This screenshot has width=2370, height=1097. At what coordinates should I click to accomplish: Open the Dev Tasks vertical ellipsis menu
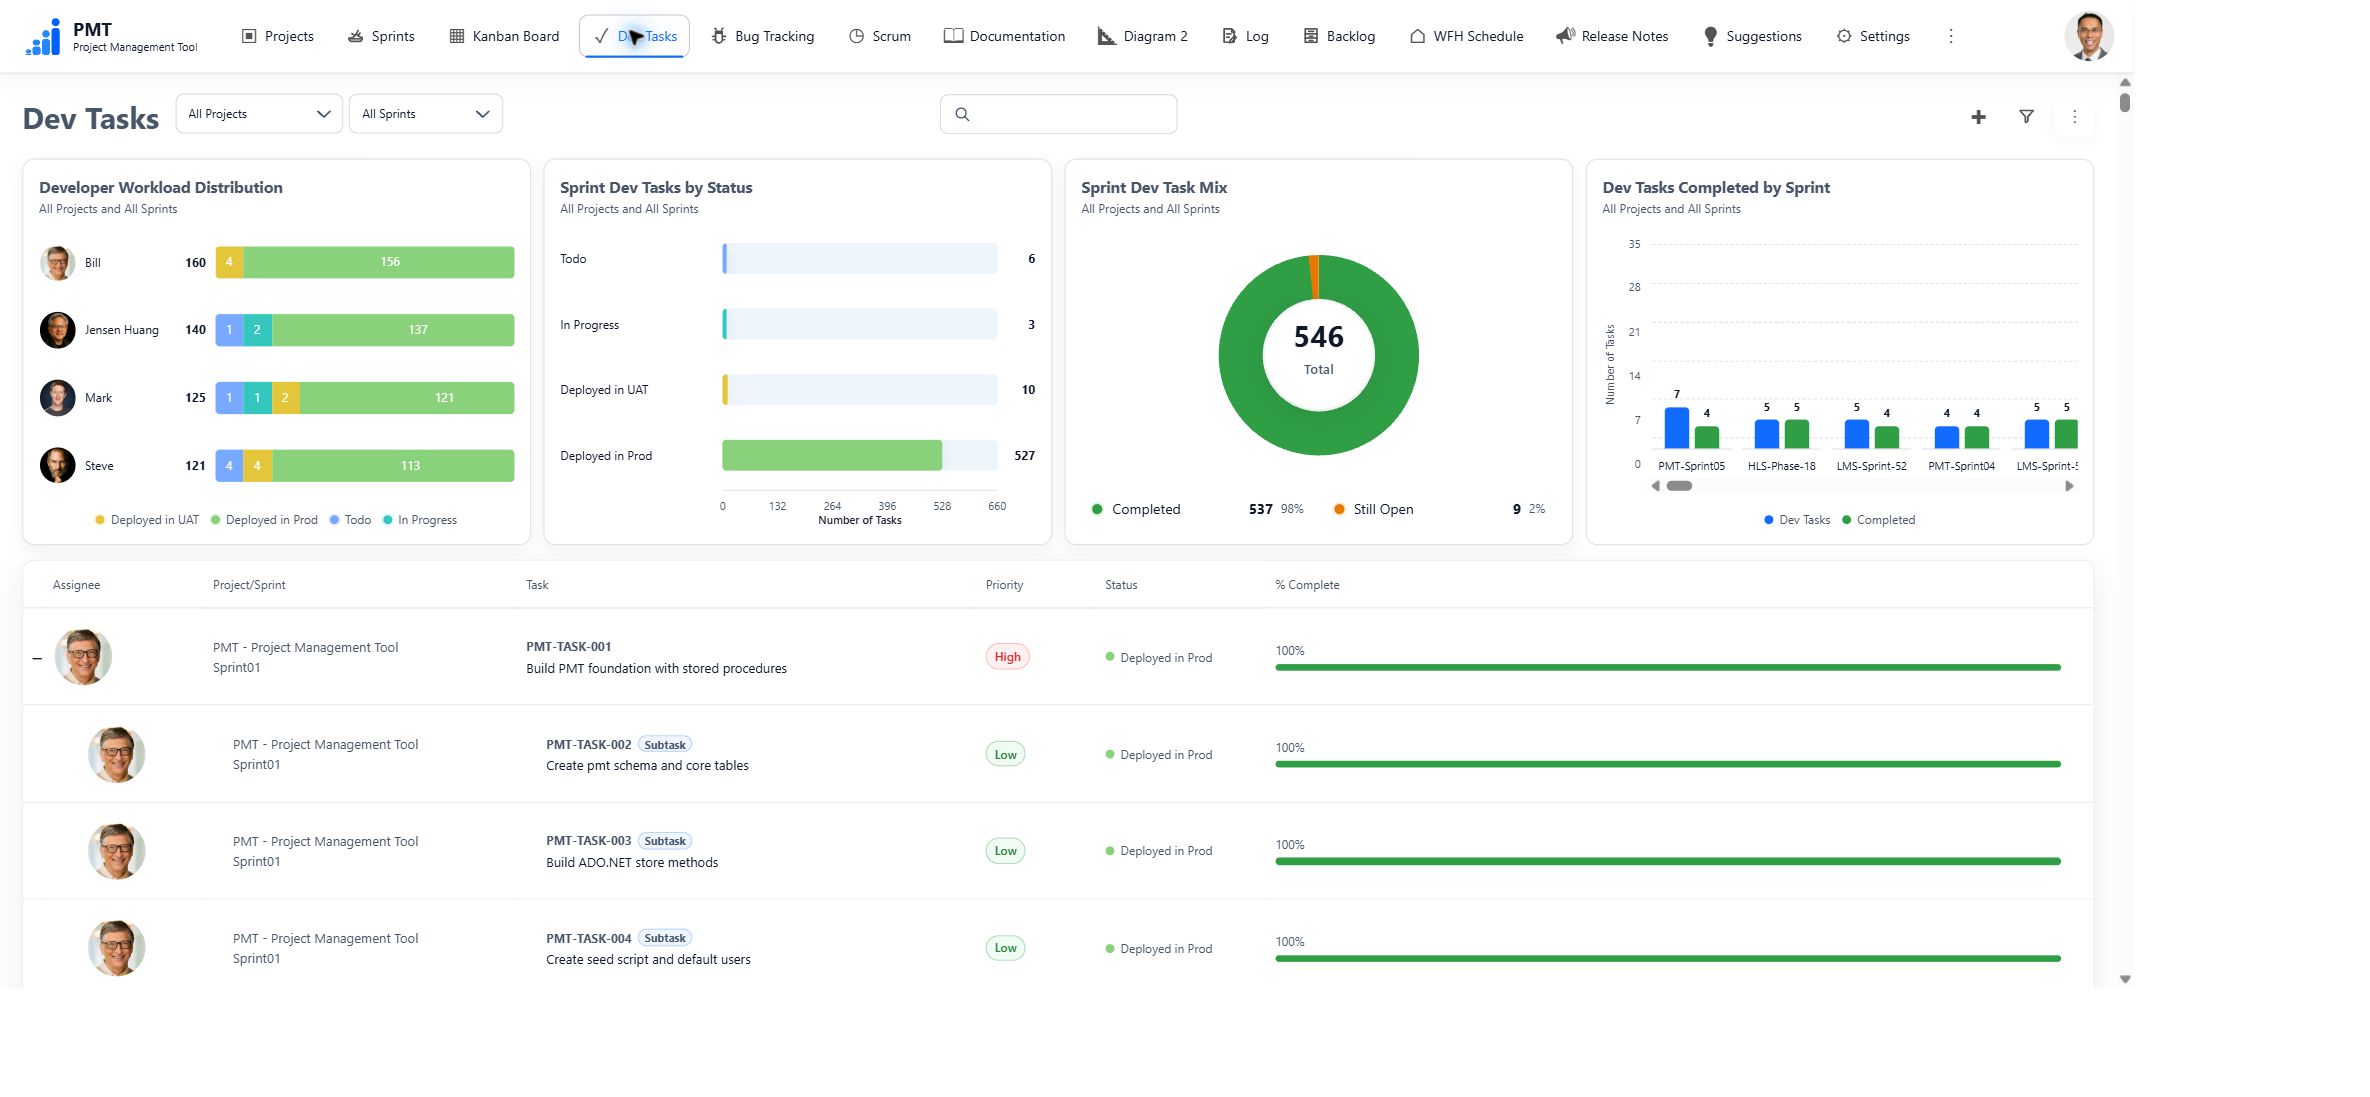(x=2074, y=117)
